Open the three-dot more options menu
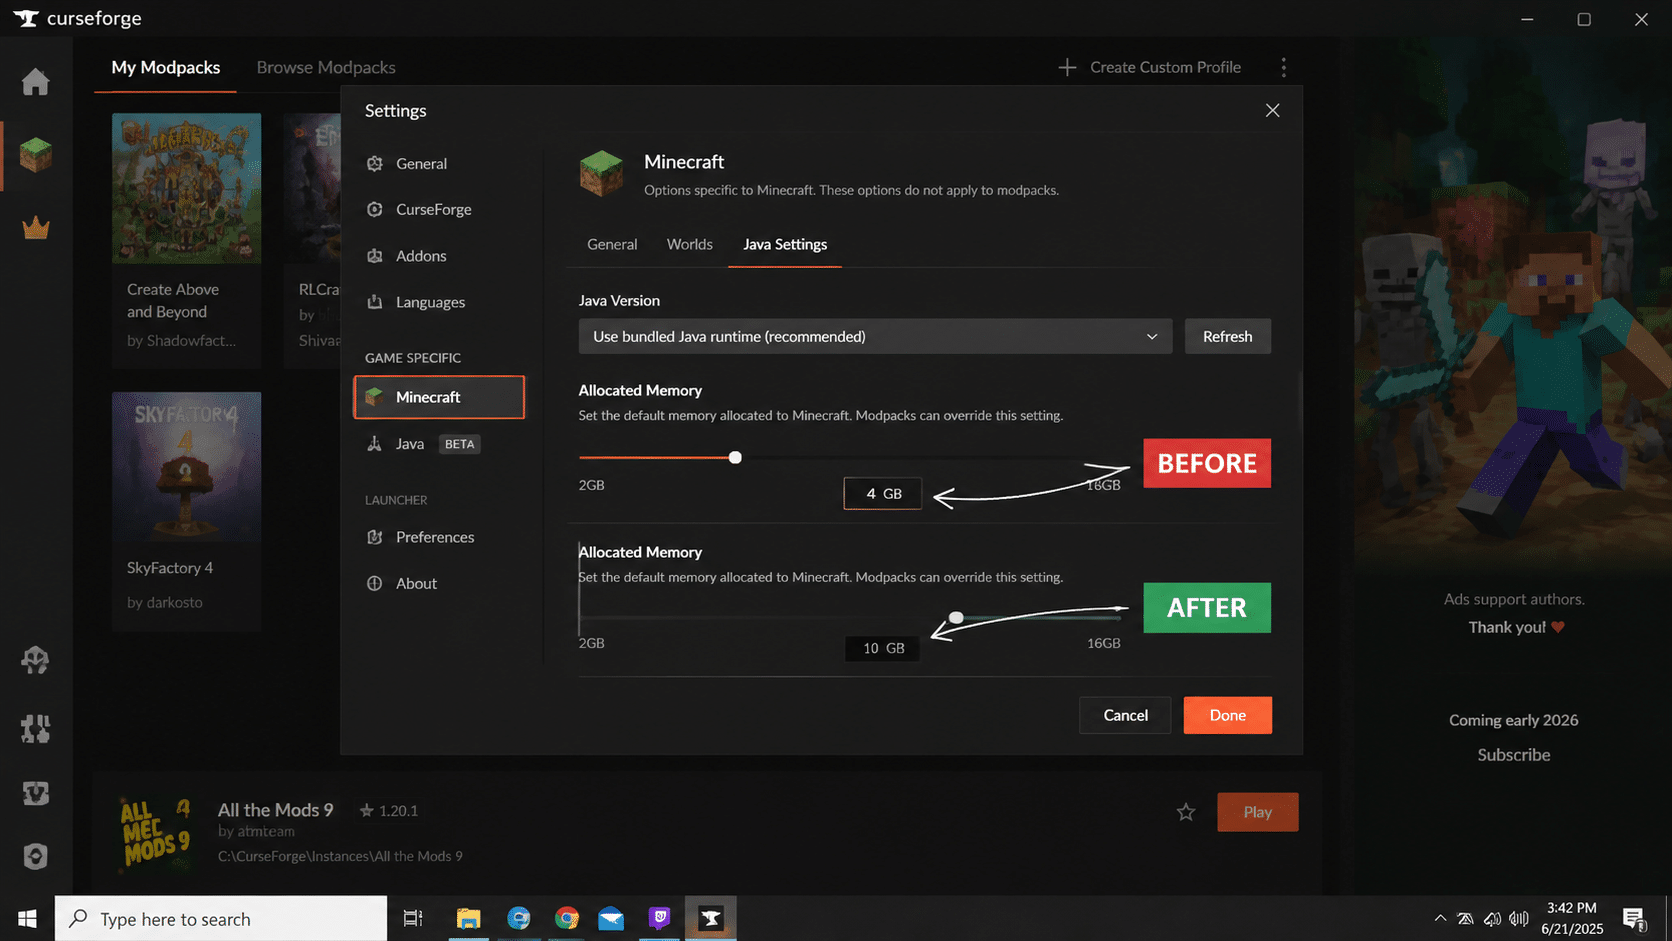 pos(1283,67)
